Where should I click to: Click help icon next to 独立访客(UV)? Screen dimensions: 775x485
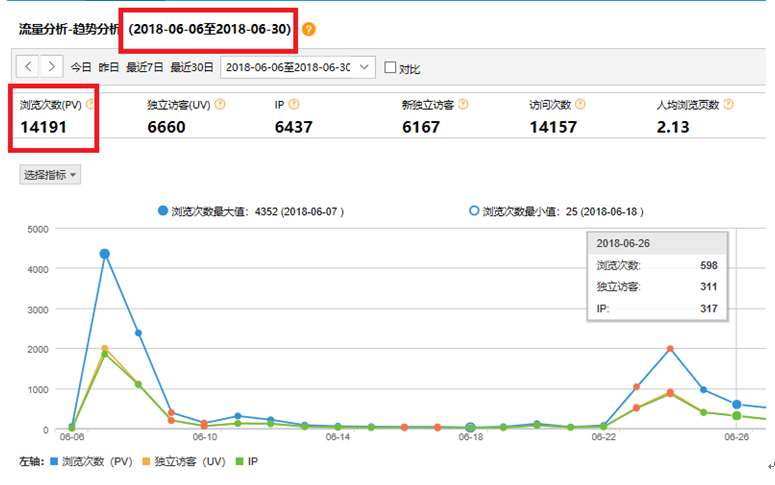220,103
